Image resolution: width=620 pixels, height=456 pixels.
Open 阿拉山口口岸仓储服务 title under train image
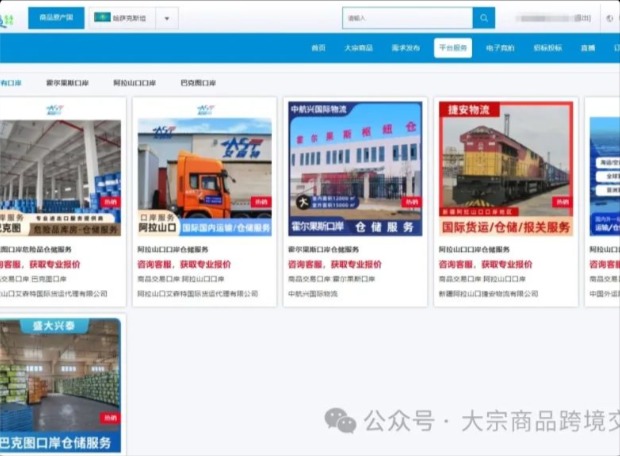point(474,250)
